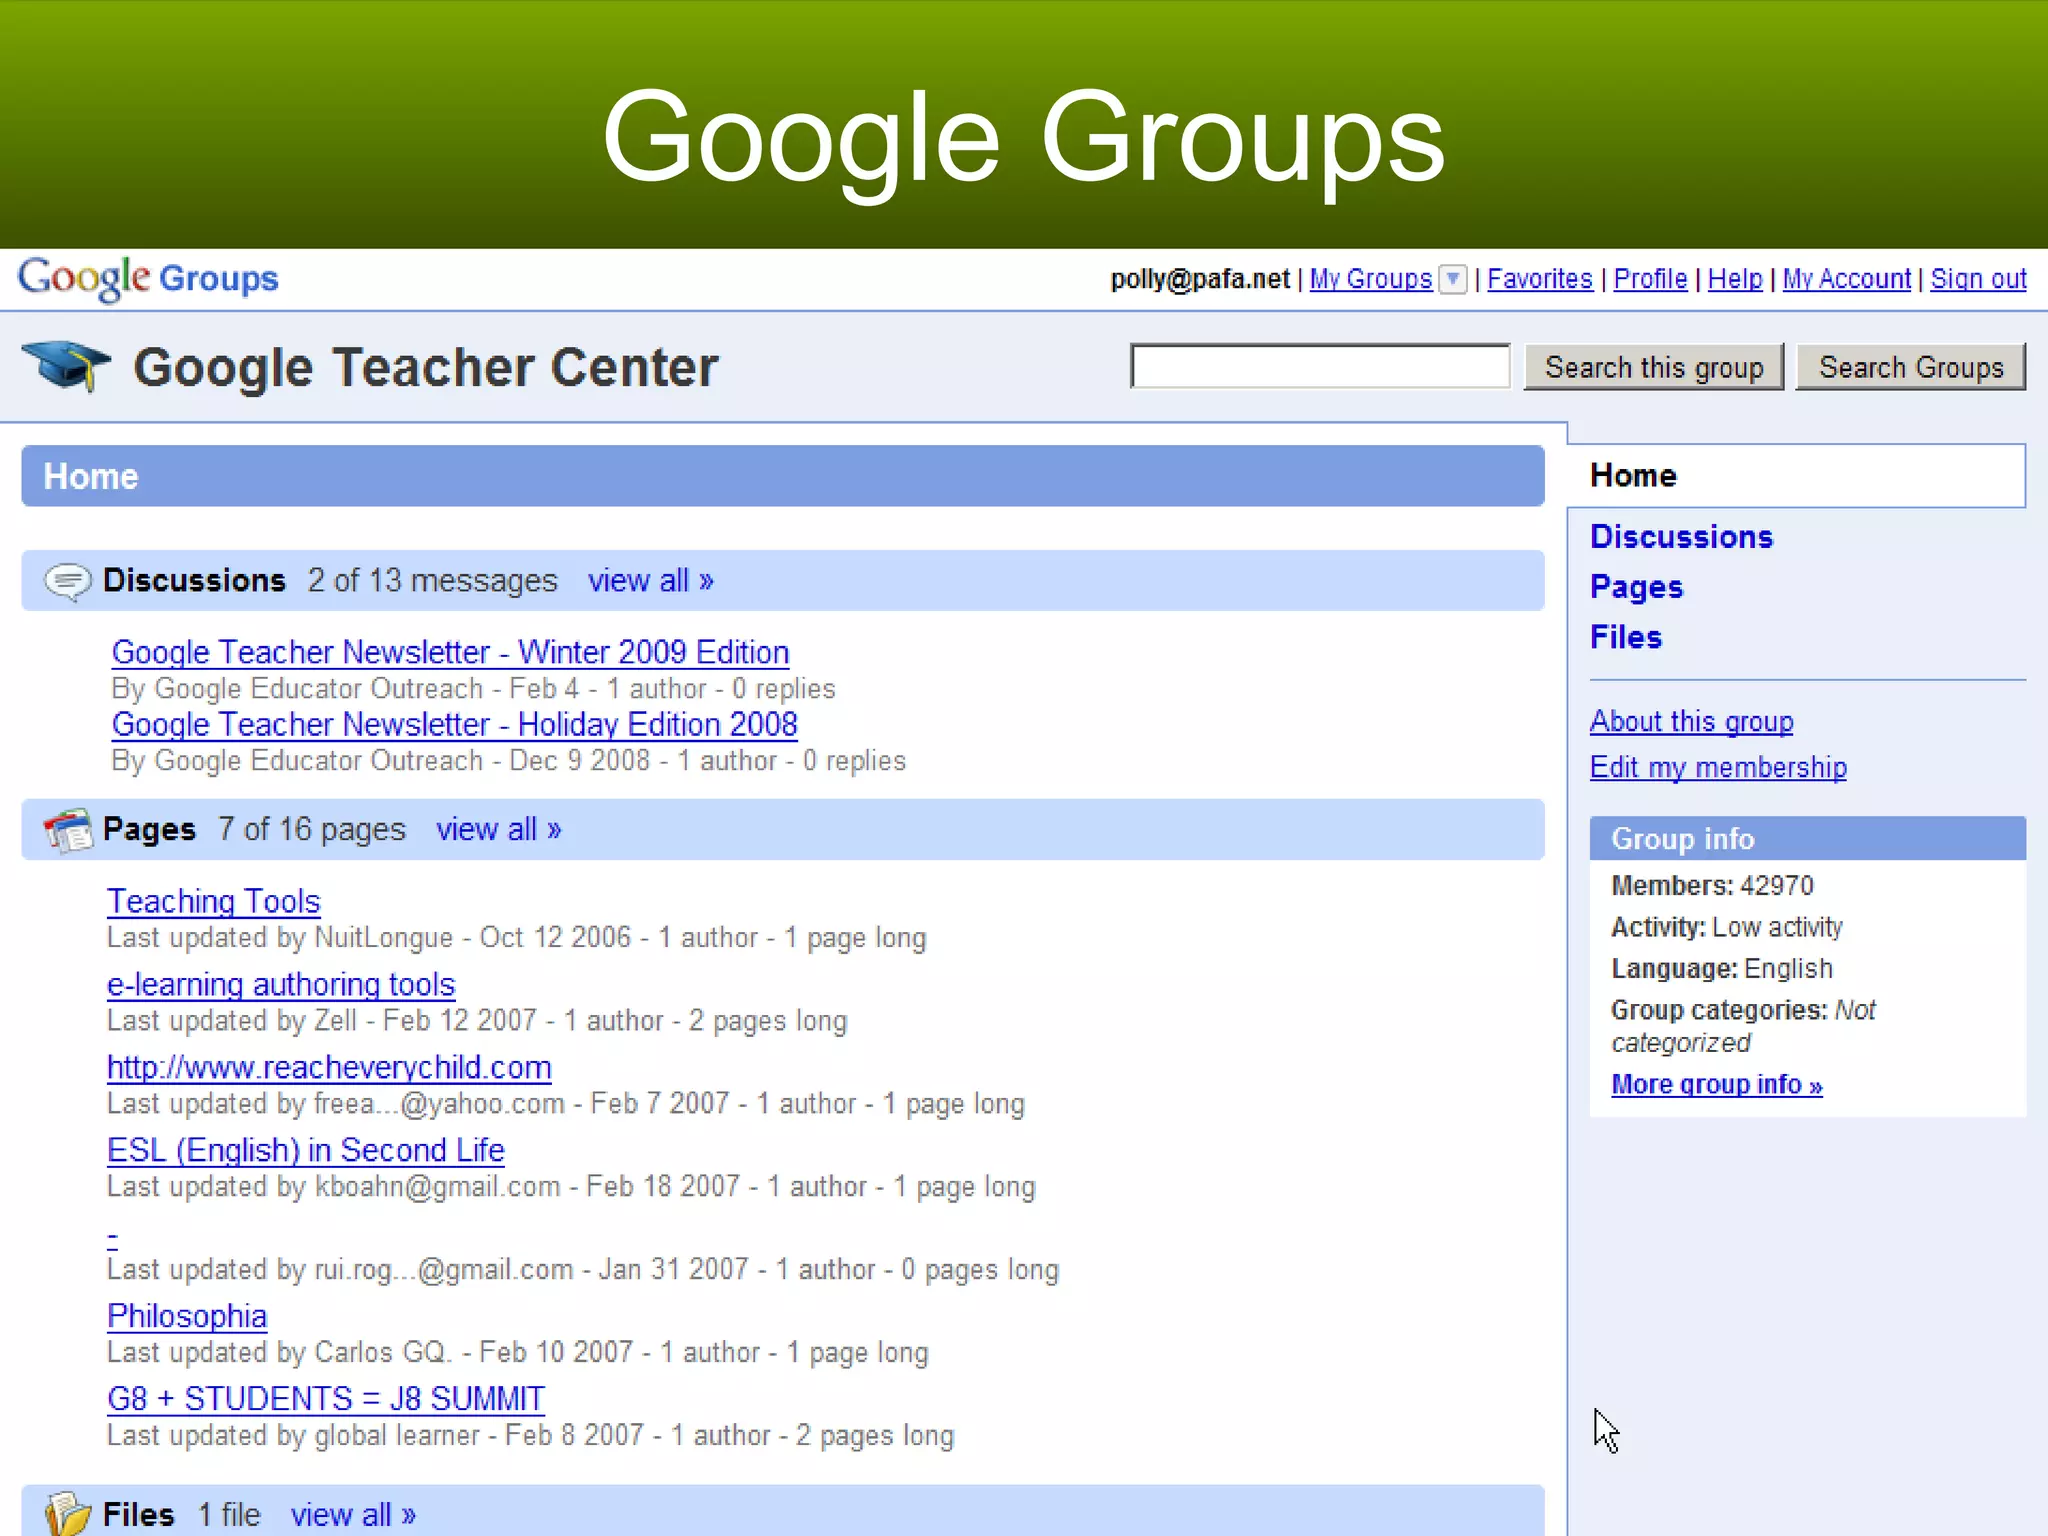Click the '2 of 13 messages' text
Image resolution: width=2048 pixels, height=1536 pixels.
(x=433, y=581)
